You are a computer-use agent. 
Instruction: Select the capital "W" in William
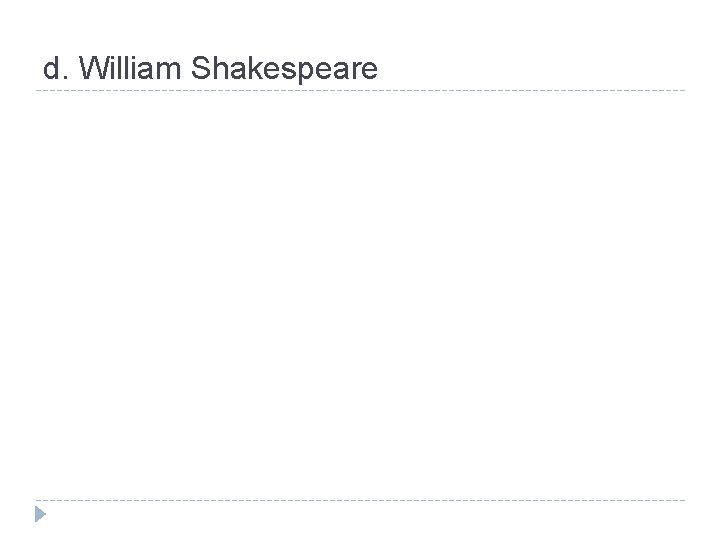click(x=93, y=68)
